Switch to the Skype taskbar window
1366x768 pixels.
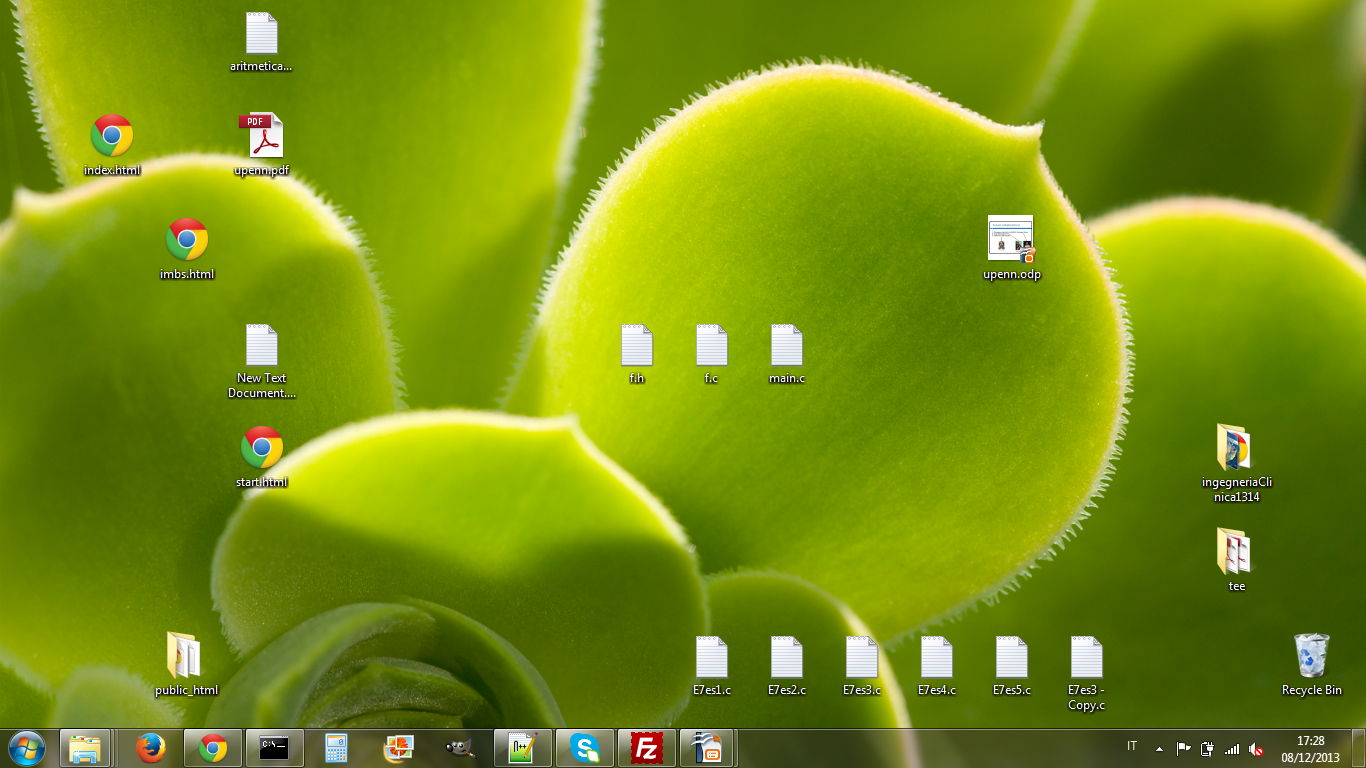(x=585, y=748)
